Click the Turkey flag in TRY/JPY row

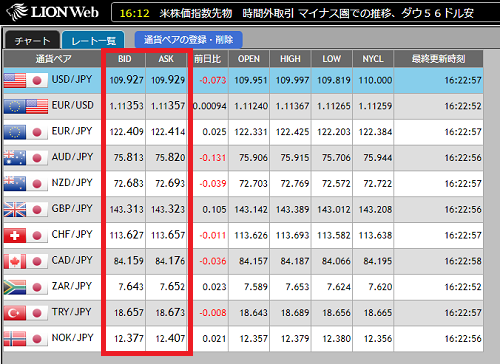click(15, 313)
